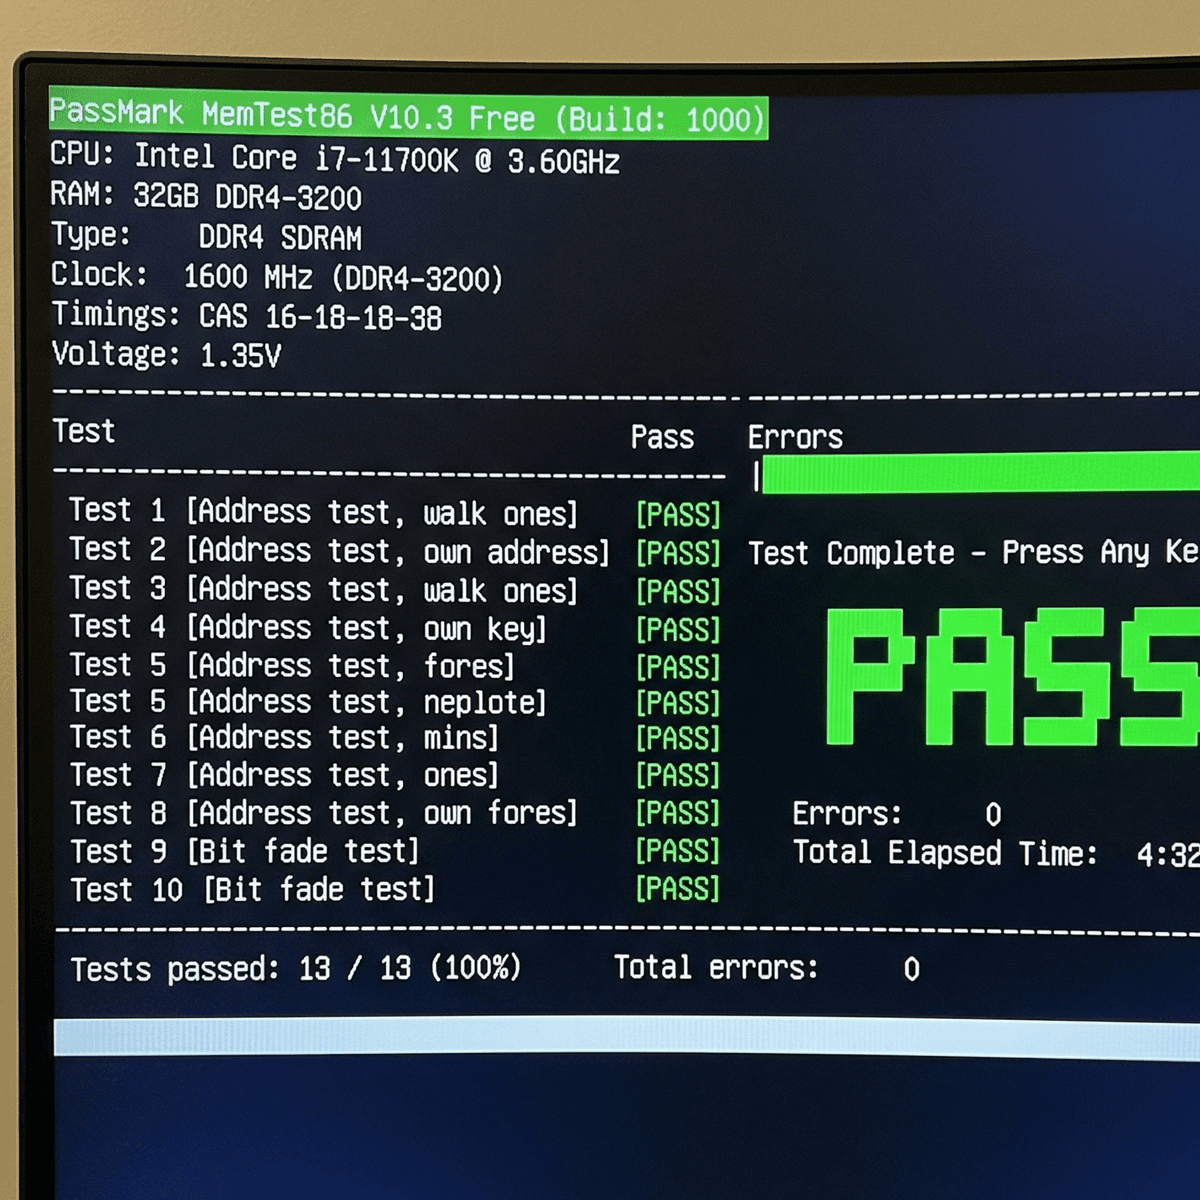Click the large green PASS banner

(x=1012, y=677)
